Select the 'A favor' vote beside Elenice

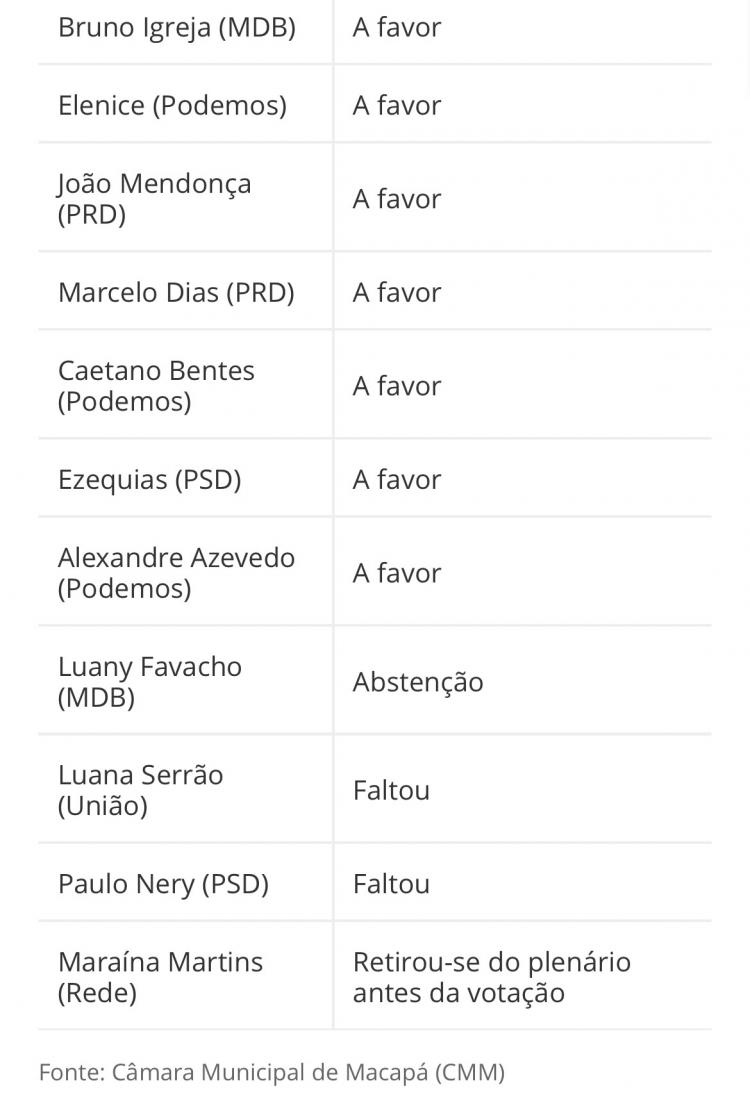click(397, 106)
